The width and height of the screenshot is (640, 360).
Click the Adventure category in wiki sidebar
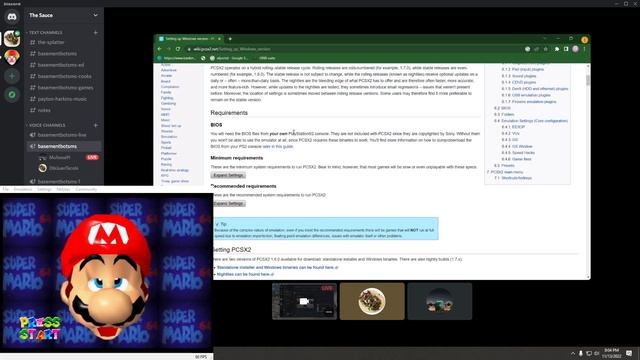pos(169,70)
